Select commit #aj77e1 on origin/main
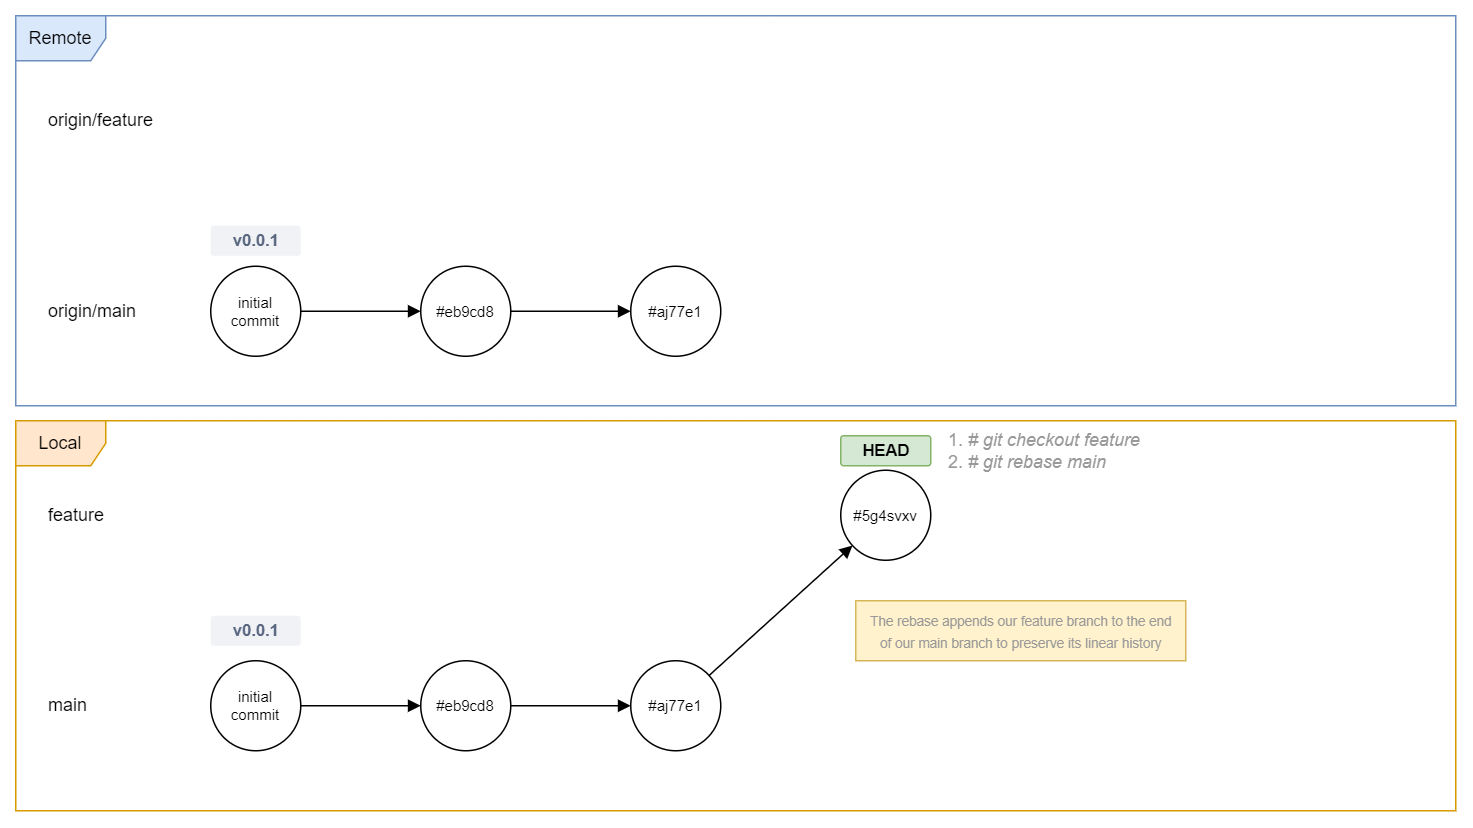Viewport: 1473px width, 828px height. (675, 312)
